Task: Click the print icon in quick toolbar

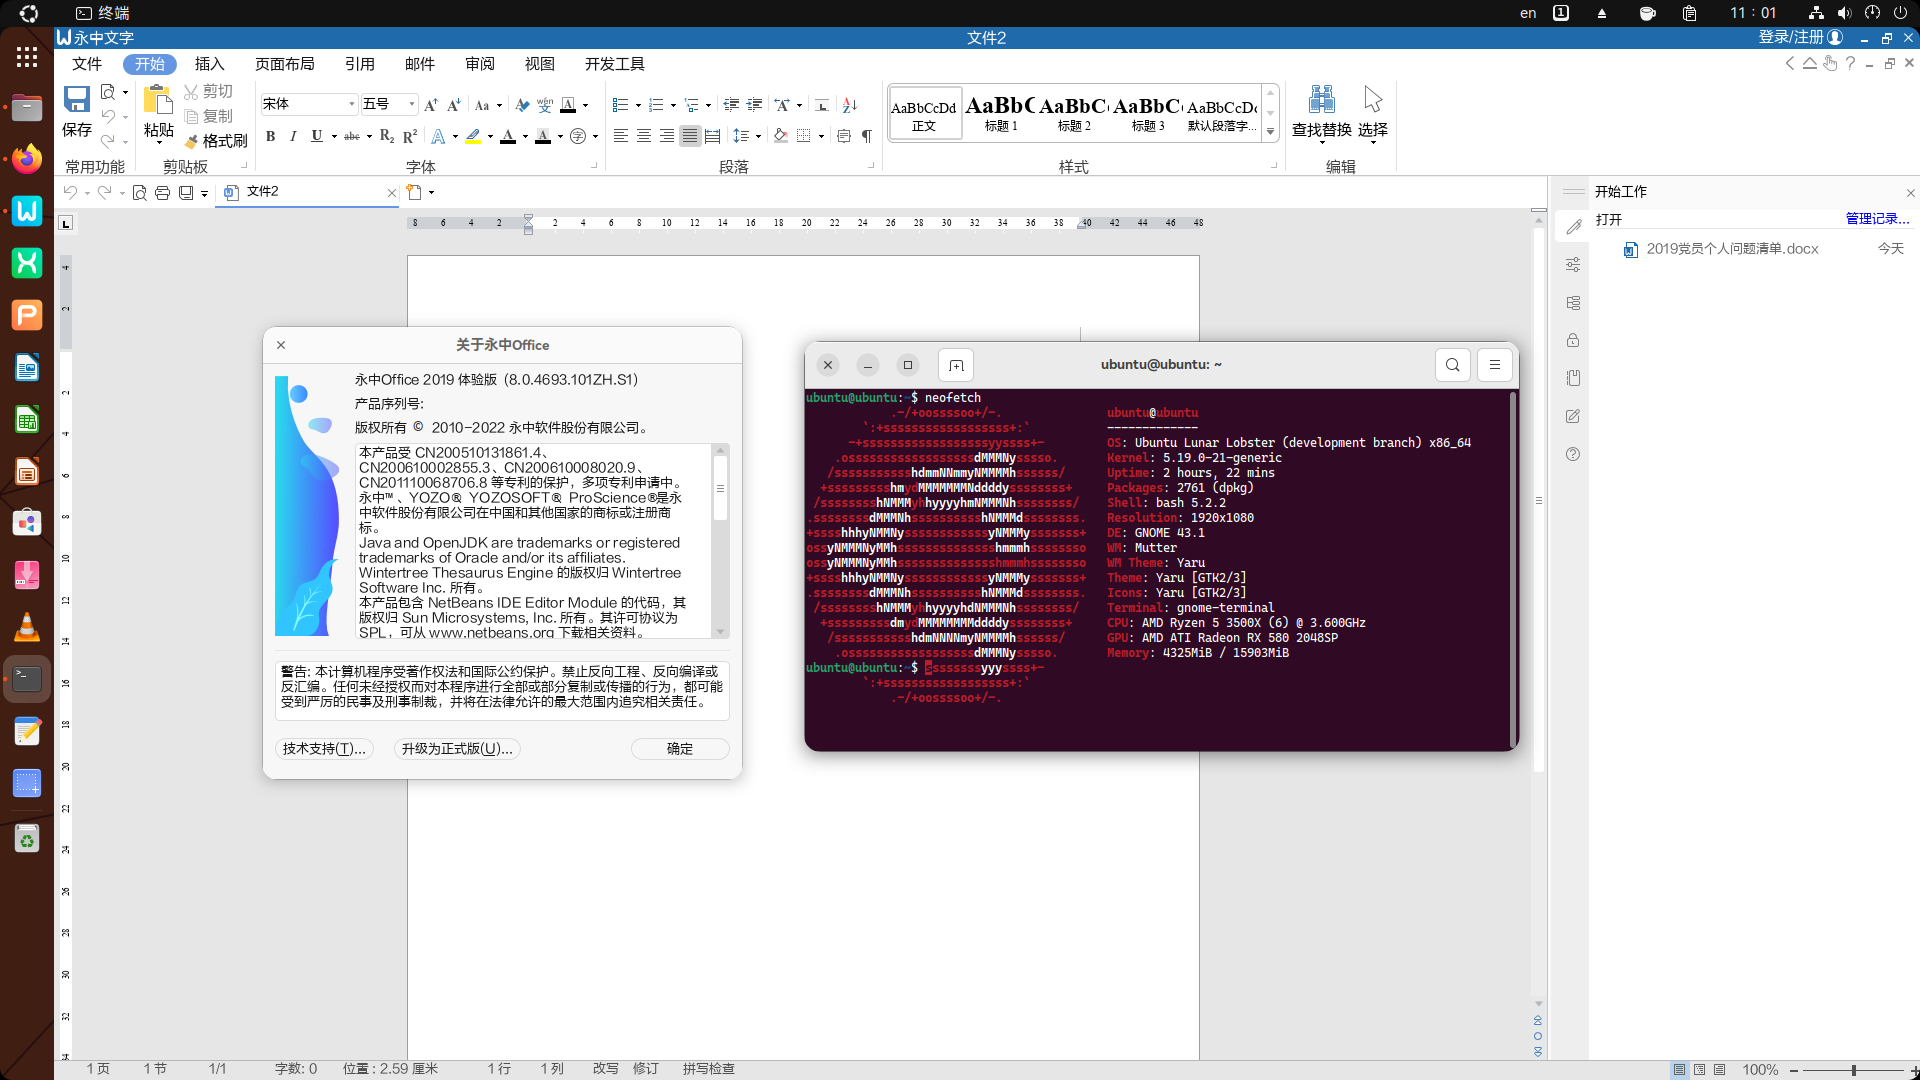Action: coord(162,192)
